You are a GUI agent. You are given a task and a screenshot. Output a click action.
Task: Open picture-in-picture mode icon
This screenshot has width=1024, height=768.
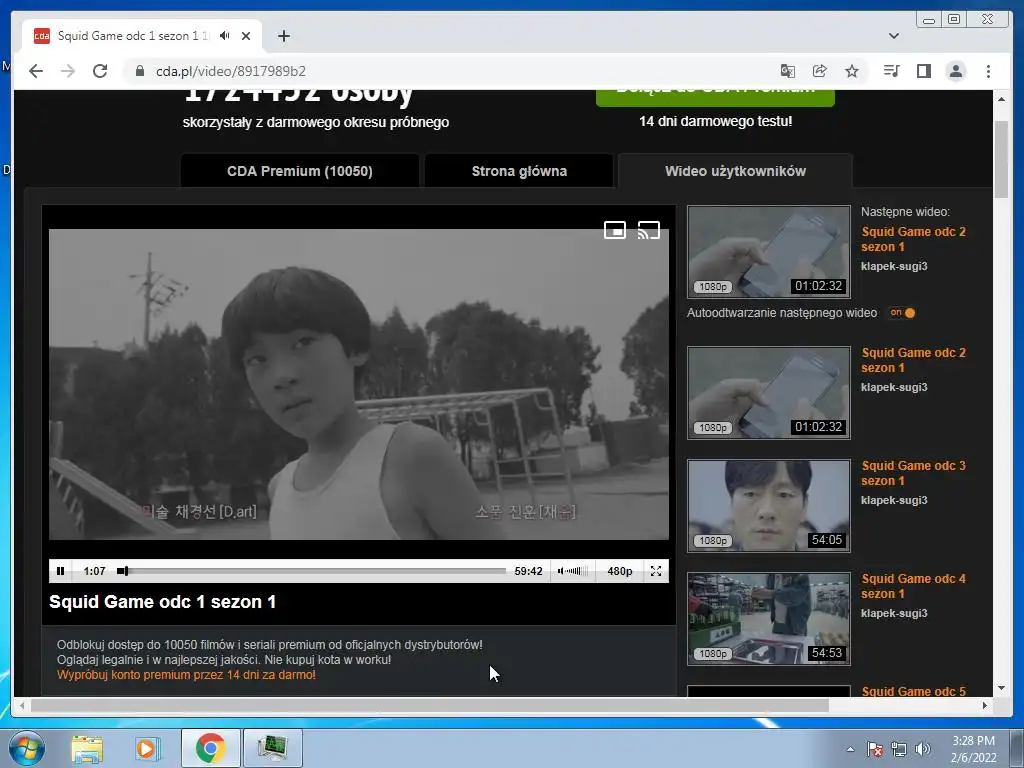615,230
